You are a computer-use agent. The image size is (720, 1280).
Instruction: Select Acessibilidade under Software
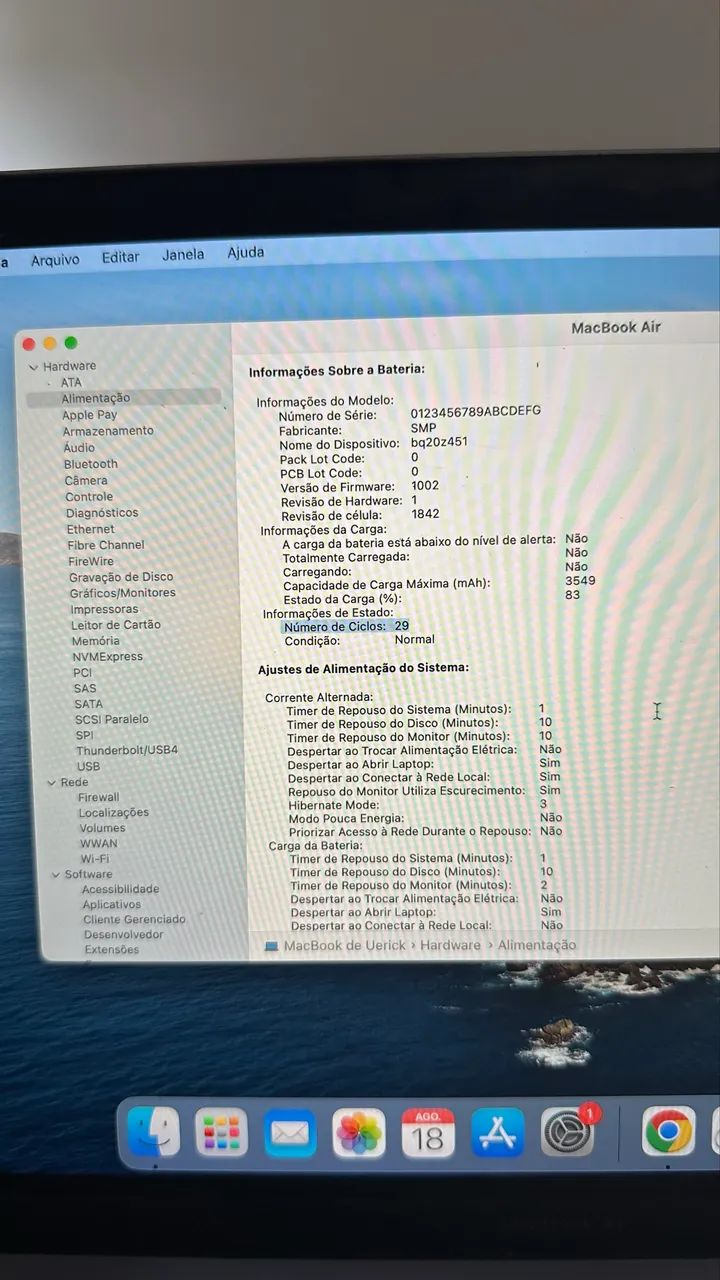click(x=120, y=889)
